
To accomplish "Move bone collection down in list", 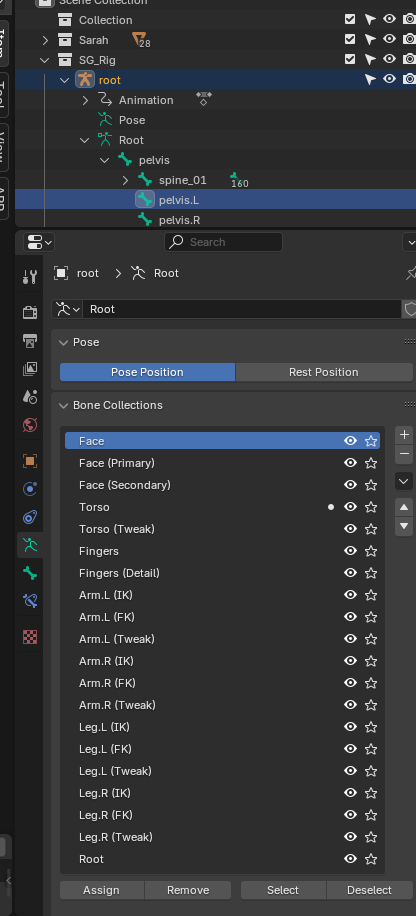I will tap(404, 526).
